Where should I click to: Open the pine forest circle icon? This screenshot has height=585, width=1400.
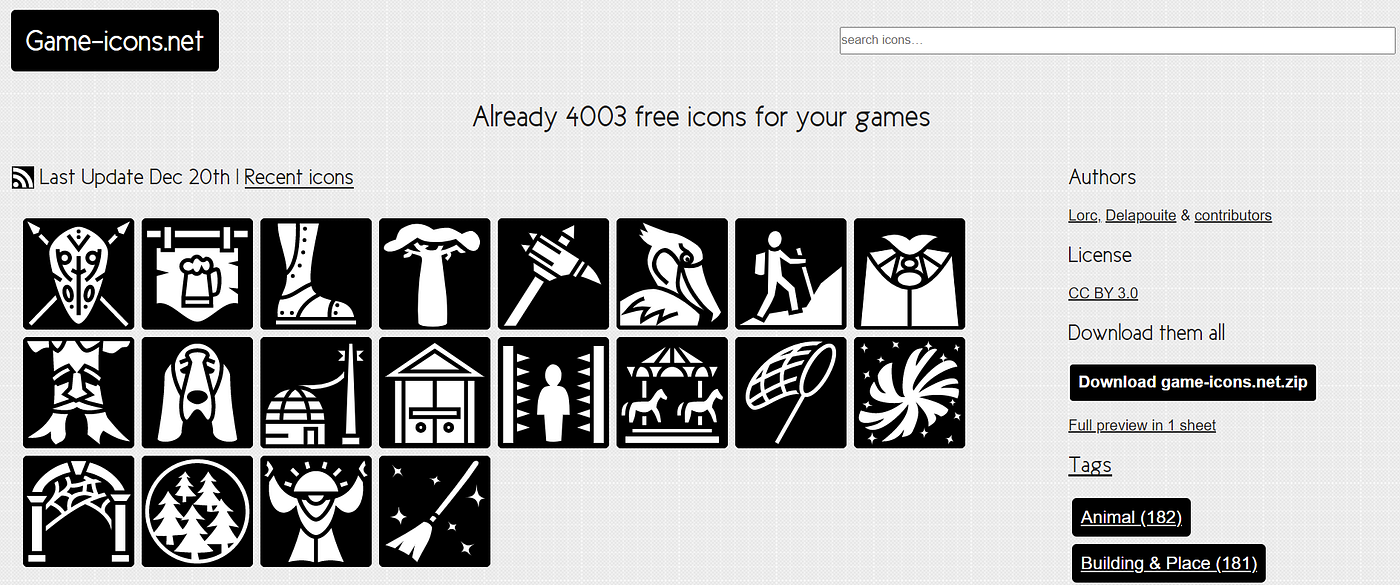click(197, 512)
